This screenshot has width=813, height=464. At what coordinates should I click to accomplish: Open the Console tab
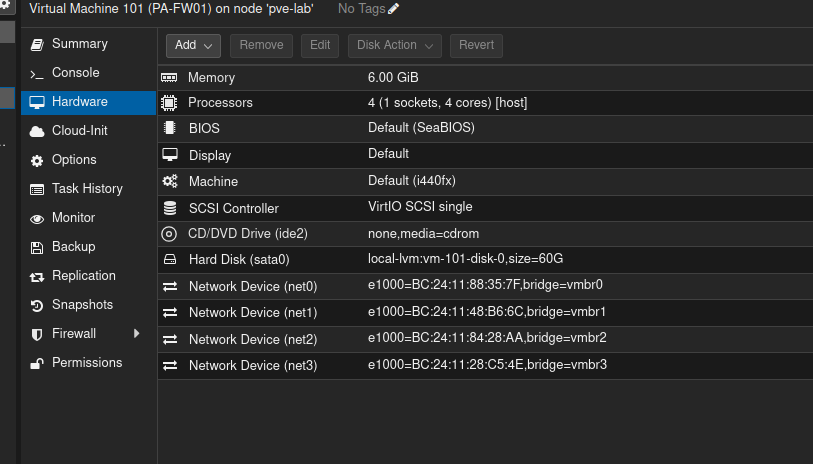[x=89, y=73]
